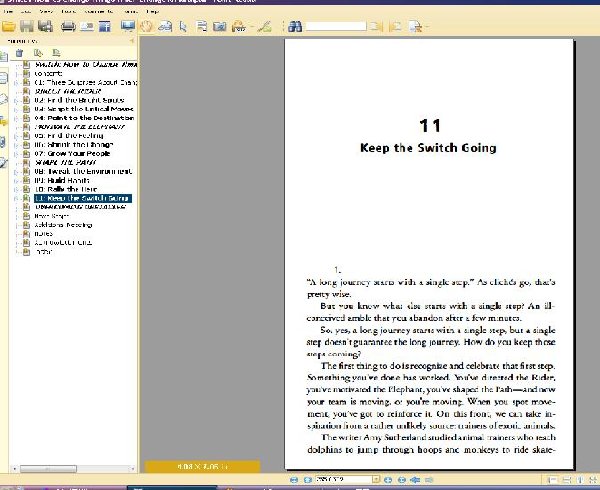The image size is (600, 490).
Task: Open the 'DIRECT THE RIDER' bookmark
Action: pos(68,91)
